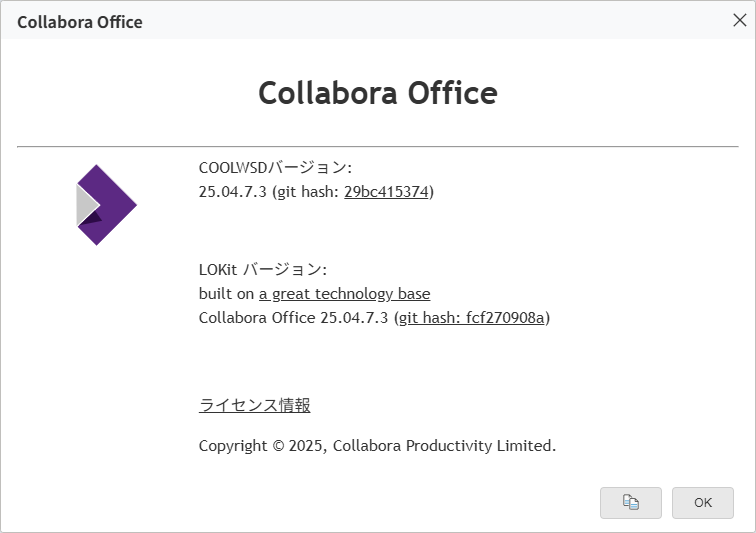The image size is (756, 533).
Task: Click the LOKit バージョン label
Action: click(262, 269)
